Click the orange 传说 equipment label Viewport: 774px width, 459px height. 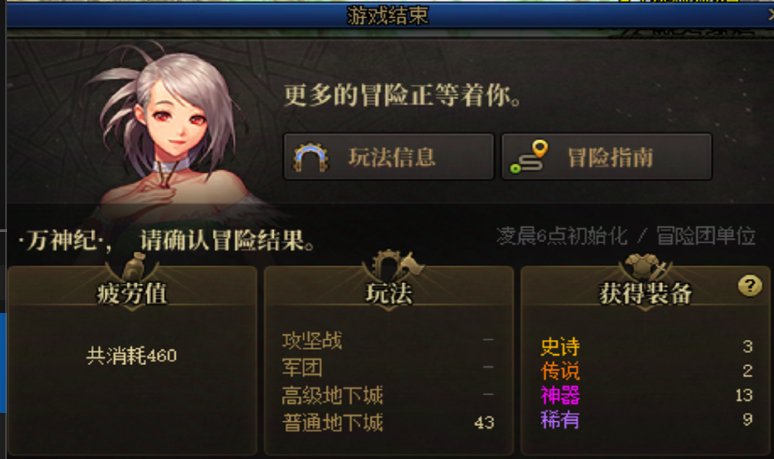560,371
